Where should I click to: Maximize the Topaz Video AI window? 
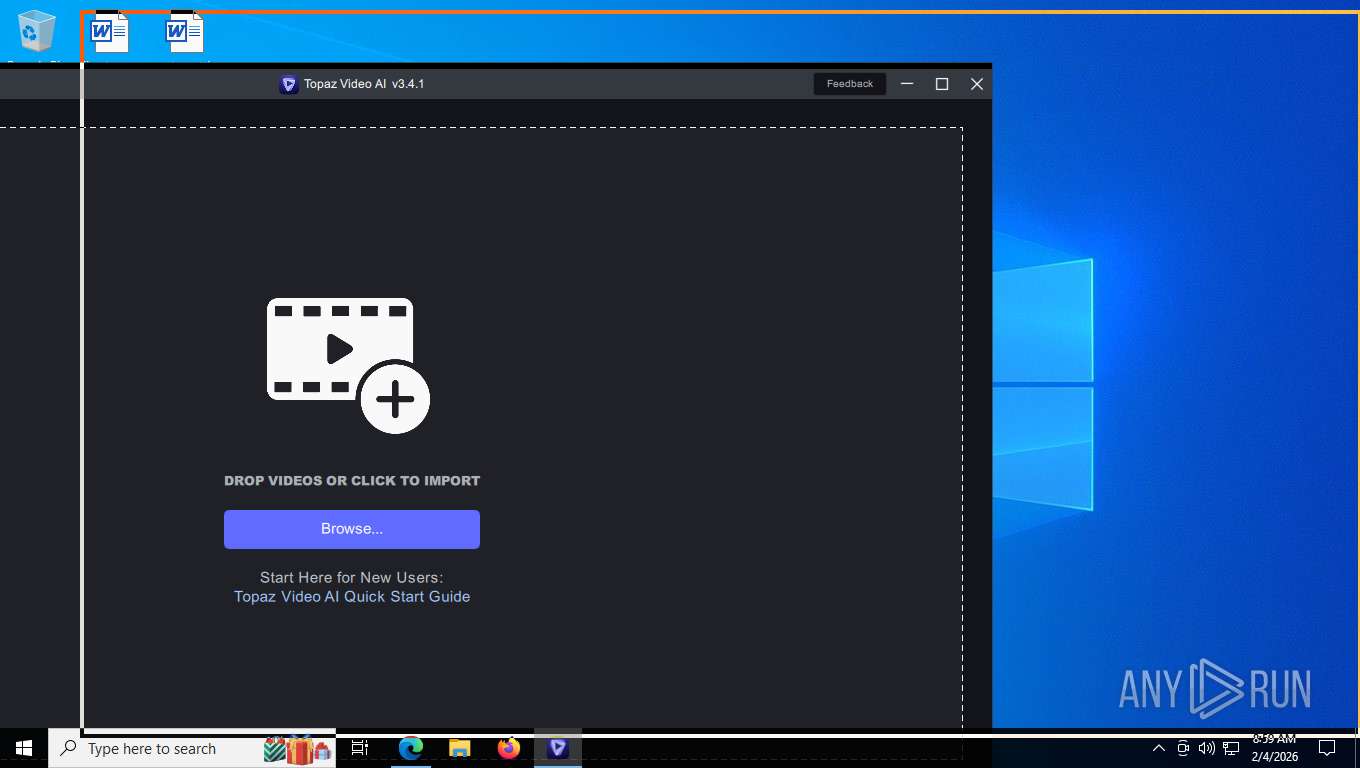(942, 84)
